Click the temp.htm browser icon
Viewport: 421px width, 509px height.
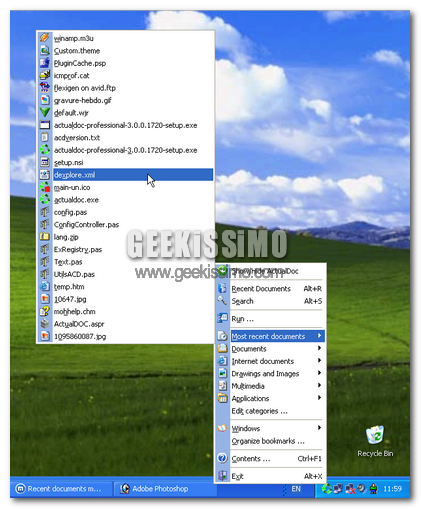click(x=45, y=286)
